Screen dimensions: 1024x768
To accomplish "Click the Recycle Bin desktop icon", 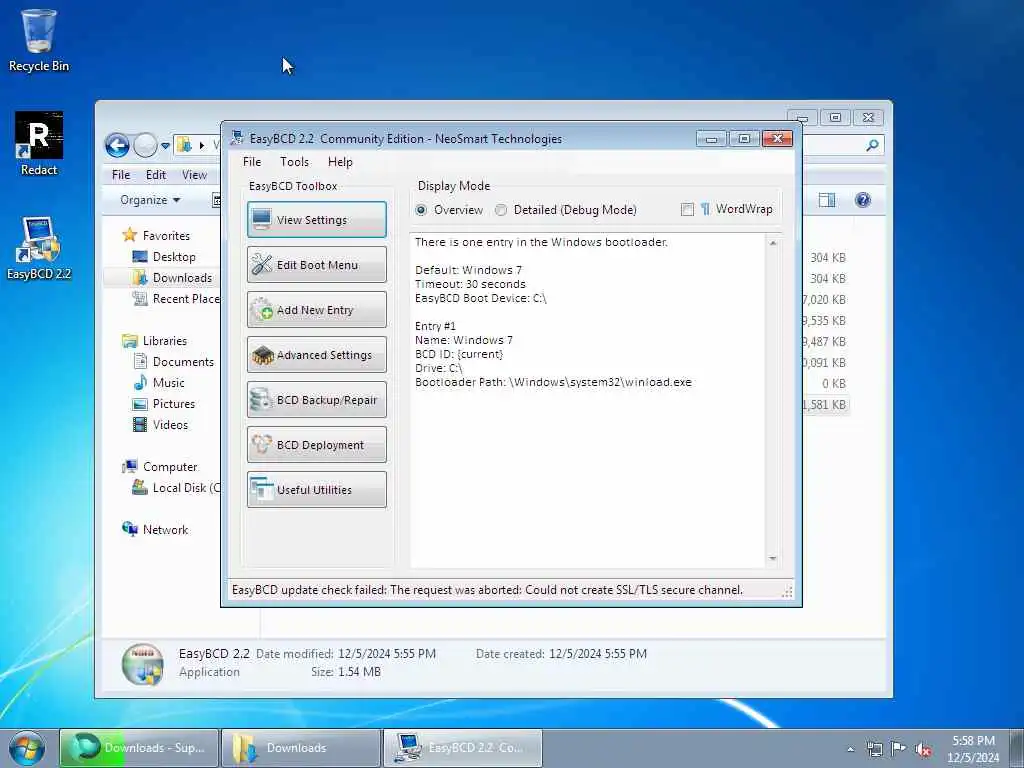I will tap(39, 40).
